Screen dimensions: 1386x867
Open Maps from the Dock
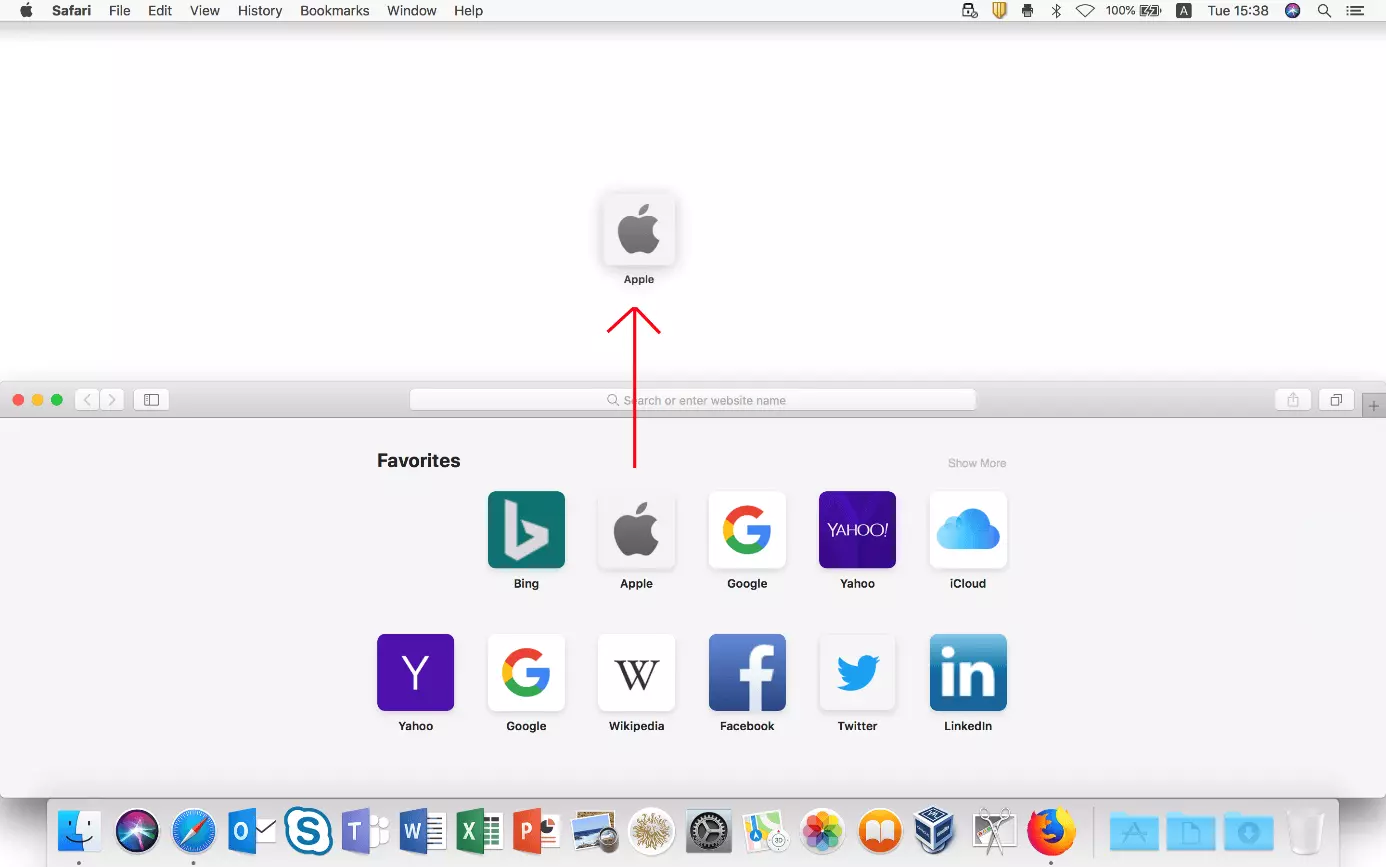point(766,831)
